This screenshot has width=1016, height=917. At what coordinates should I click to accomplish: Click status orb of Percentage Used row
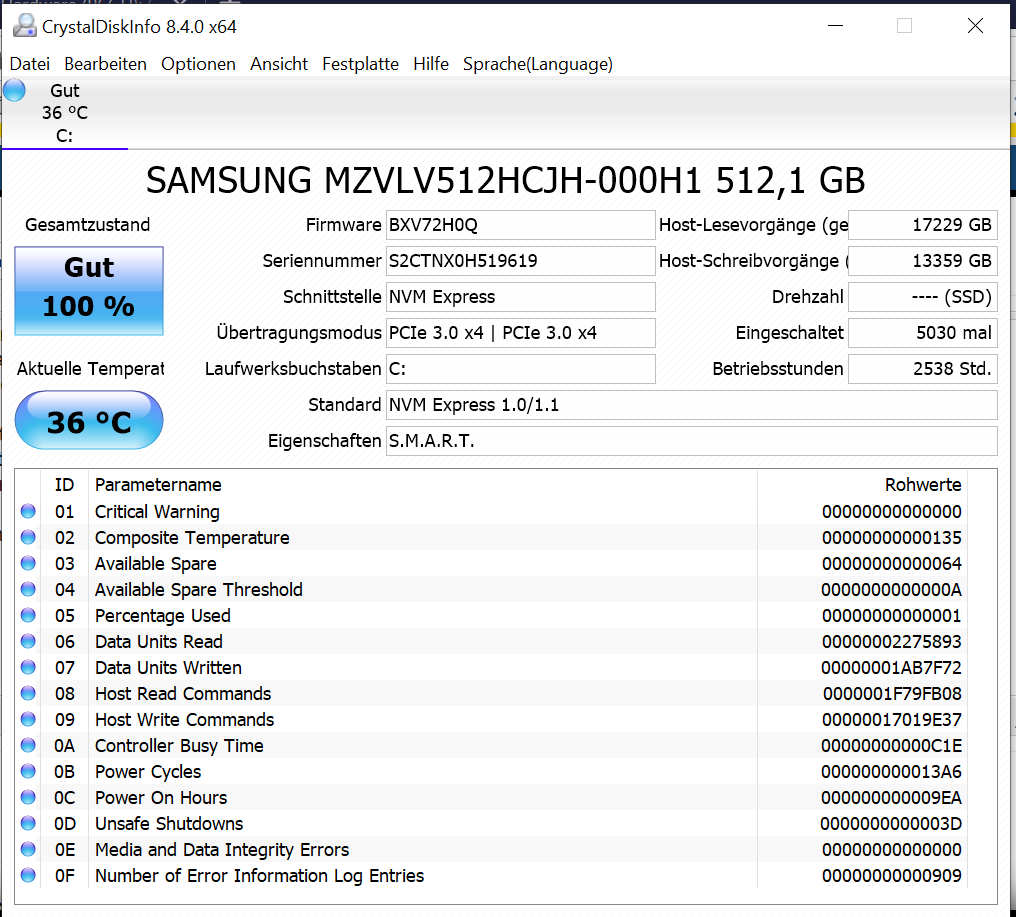point(28,615)
